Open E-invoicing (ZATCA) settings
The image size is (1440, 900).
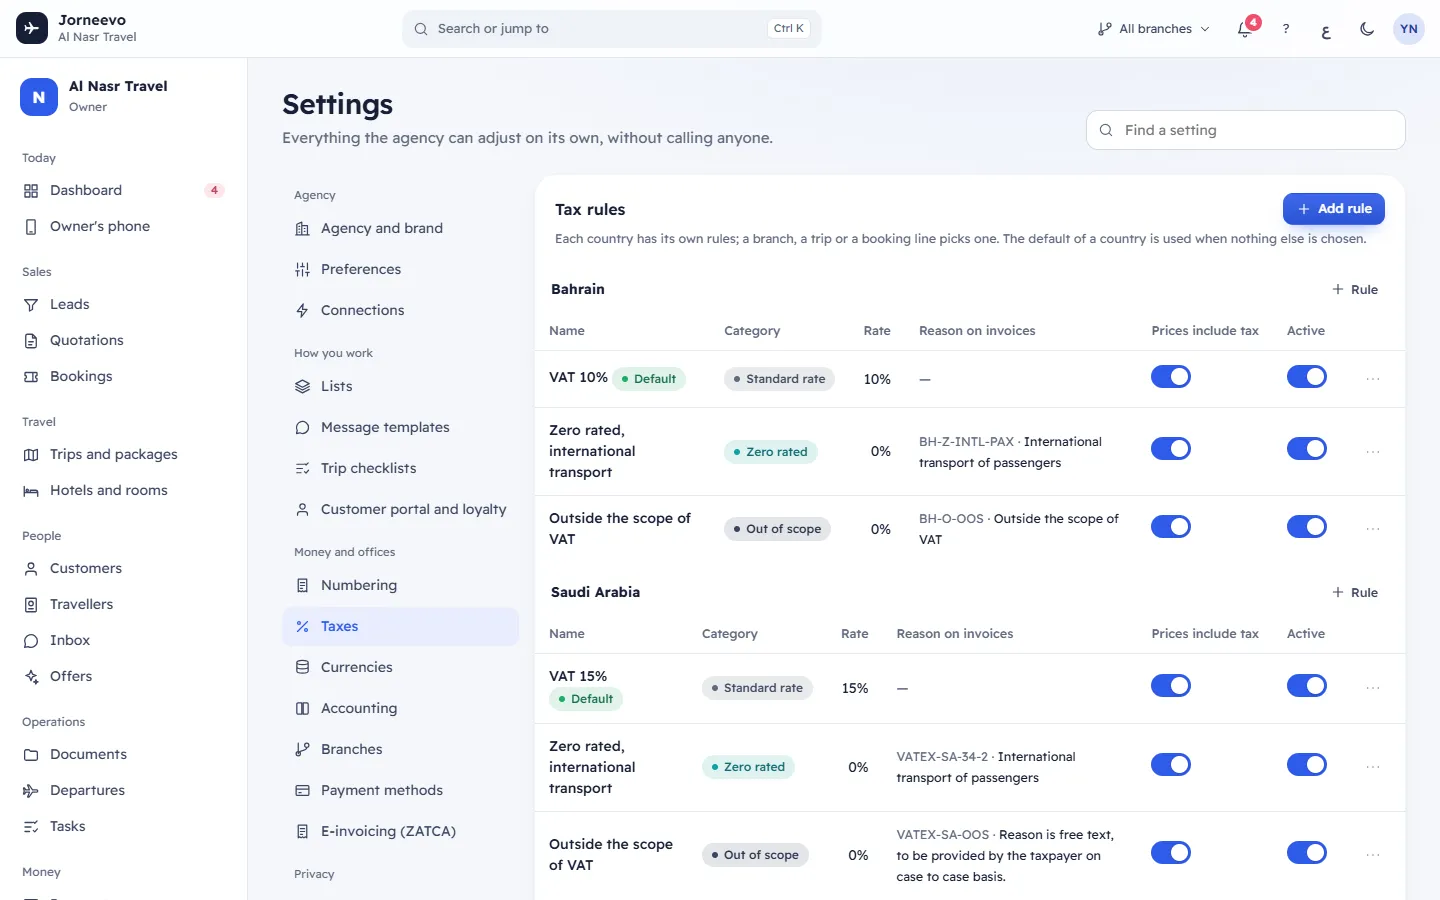coord(400,831)
